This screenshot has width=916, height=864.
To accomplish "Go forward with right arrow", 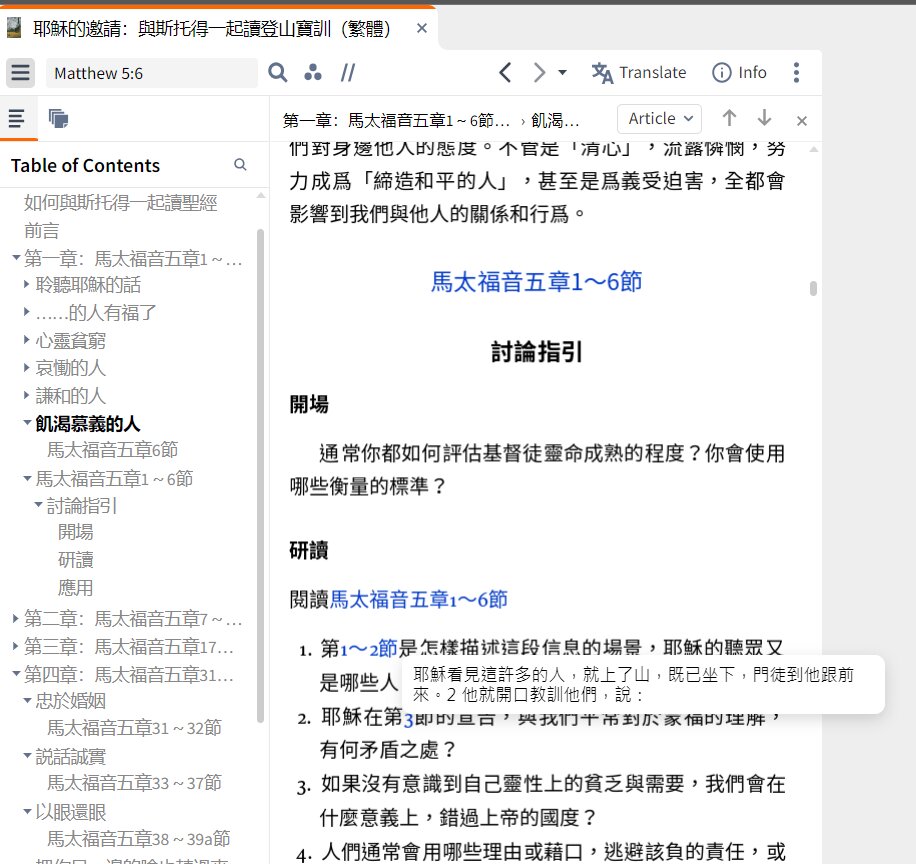I will click(x=539, y=73).
